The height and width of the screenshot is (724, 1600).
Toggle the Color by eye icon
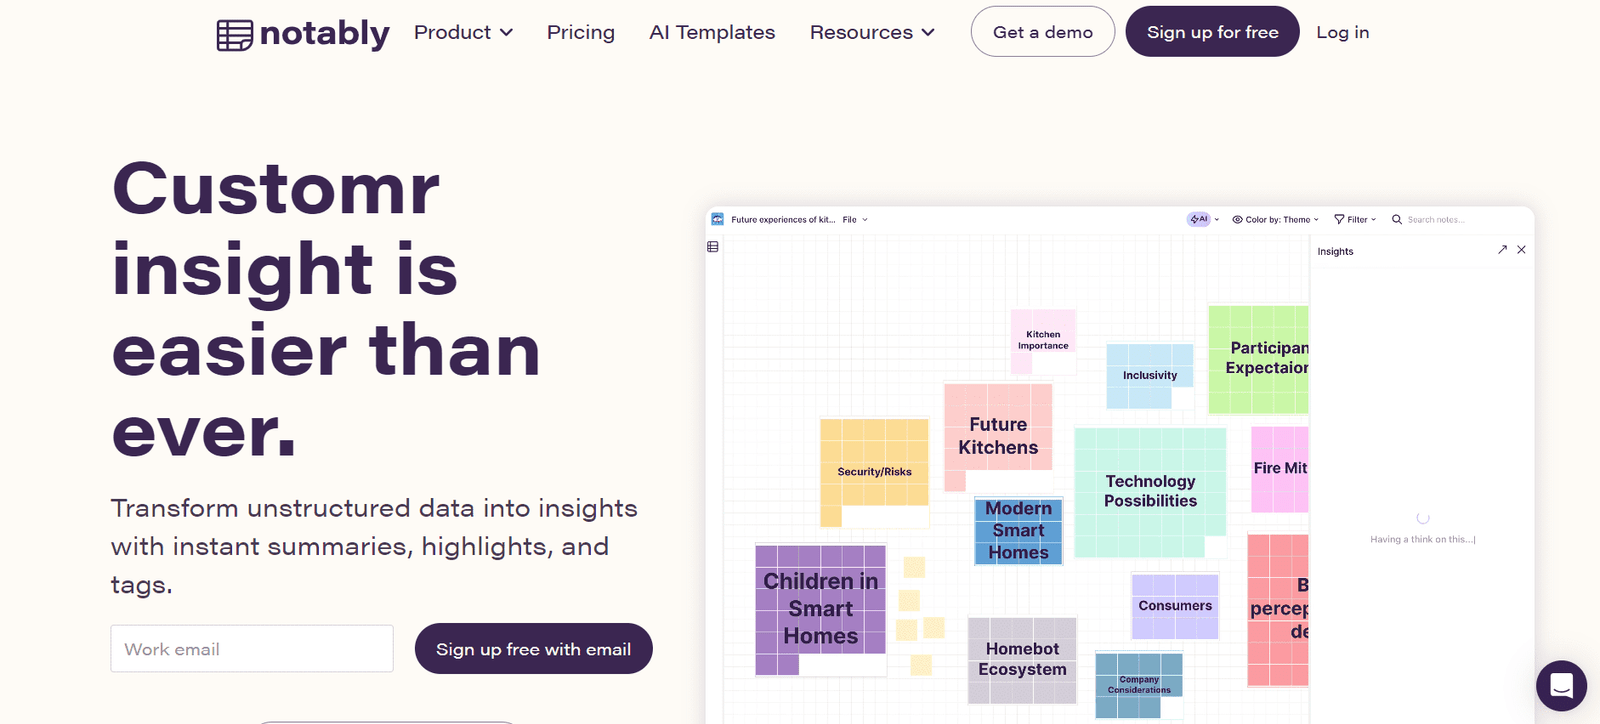tap(1237, 219)
